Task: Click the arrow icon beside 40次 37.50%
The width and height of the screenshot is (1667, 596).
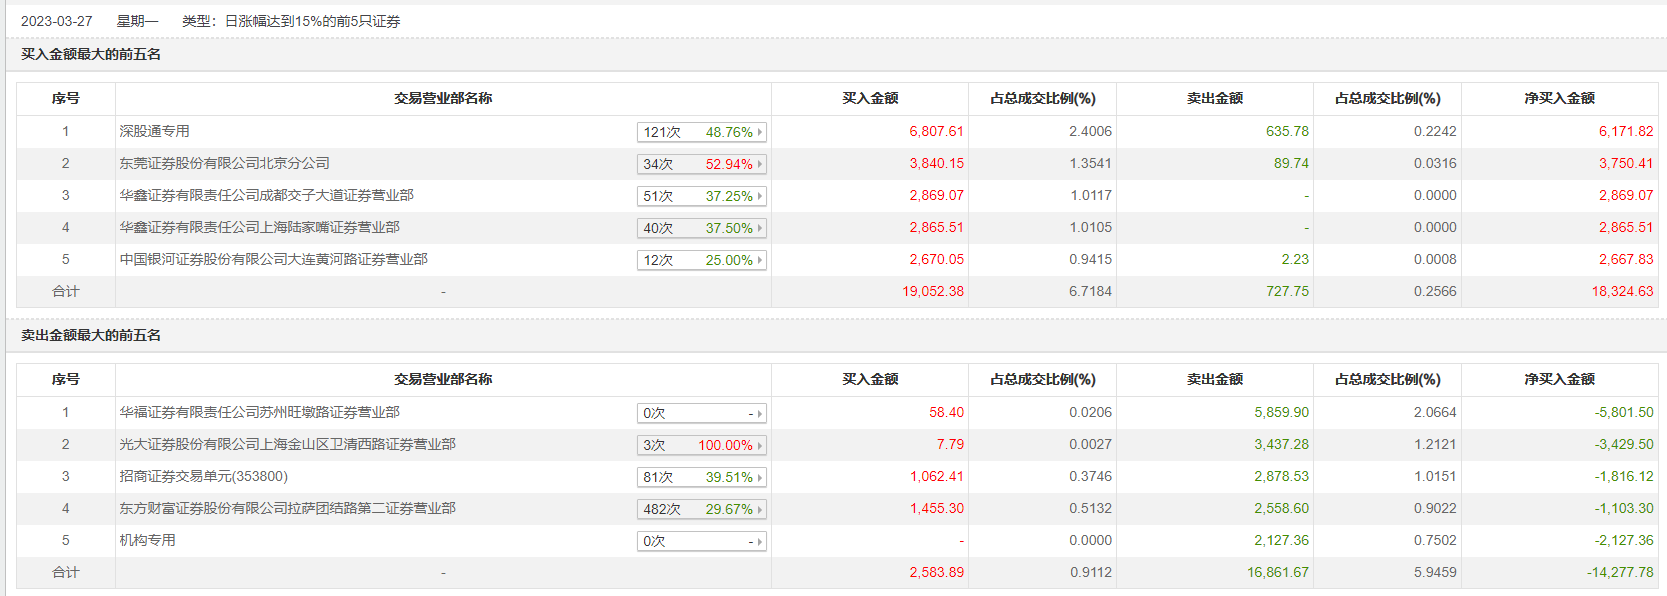Action: click(x=760, y=228)
